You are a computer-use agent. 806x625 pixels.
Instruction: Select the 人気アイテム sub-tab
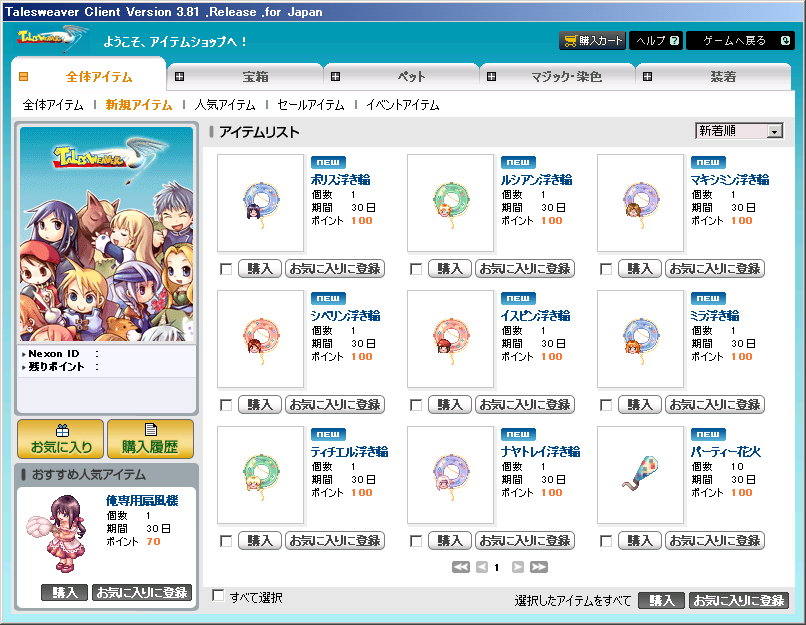tap(225, 104)
